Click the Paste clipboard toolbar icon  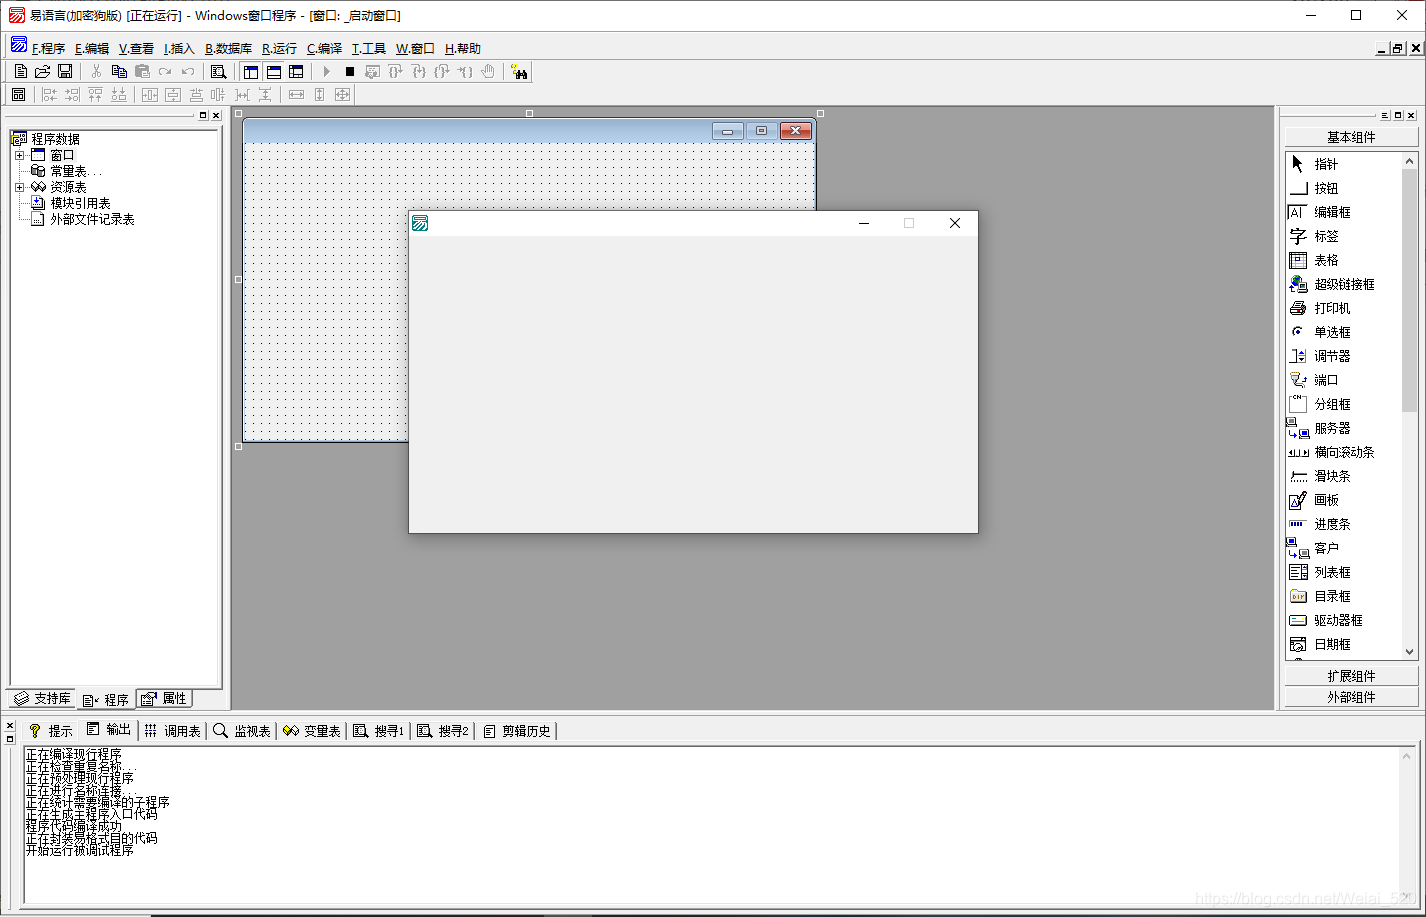coord(142,72)
